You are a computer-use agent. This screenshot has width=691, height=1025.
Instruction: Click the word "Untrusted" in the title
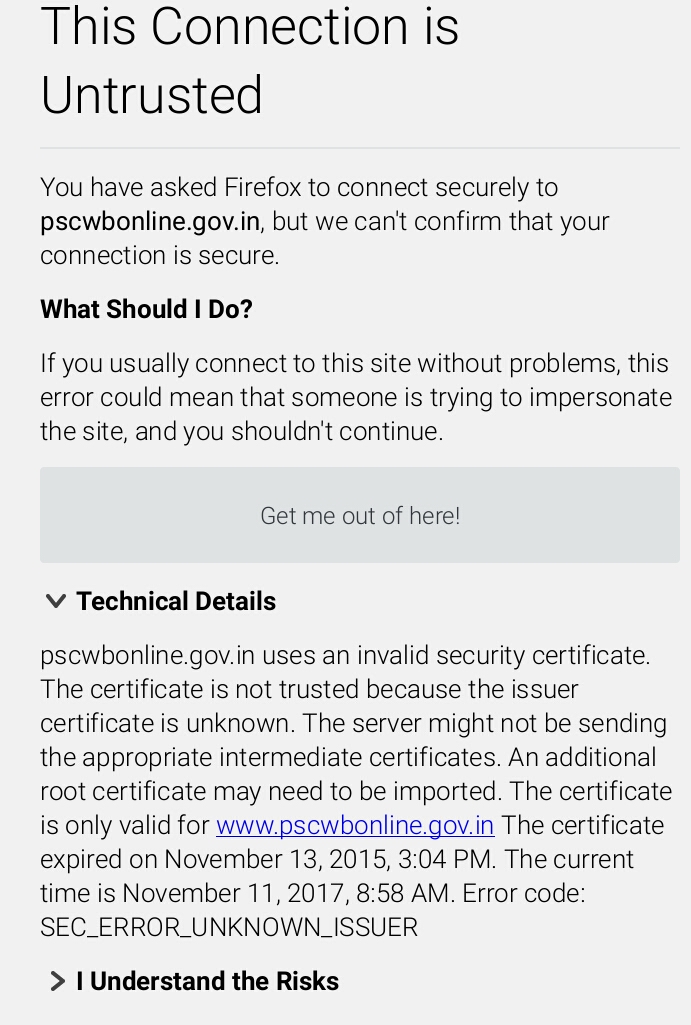152,95
